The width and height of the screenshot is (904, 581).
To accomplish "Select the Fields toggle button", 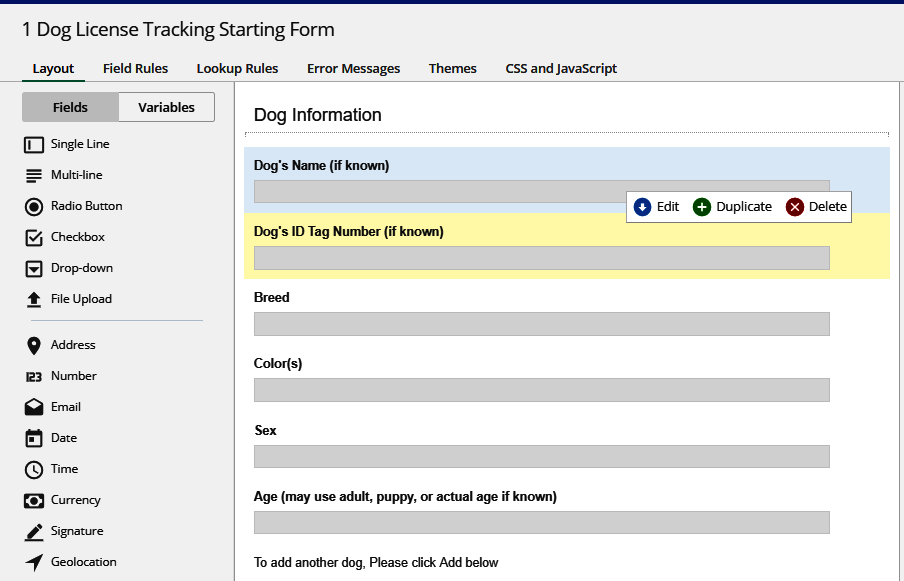I will [70, 107].
